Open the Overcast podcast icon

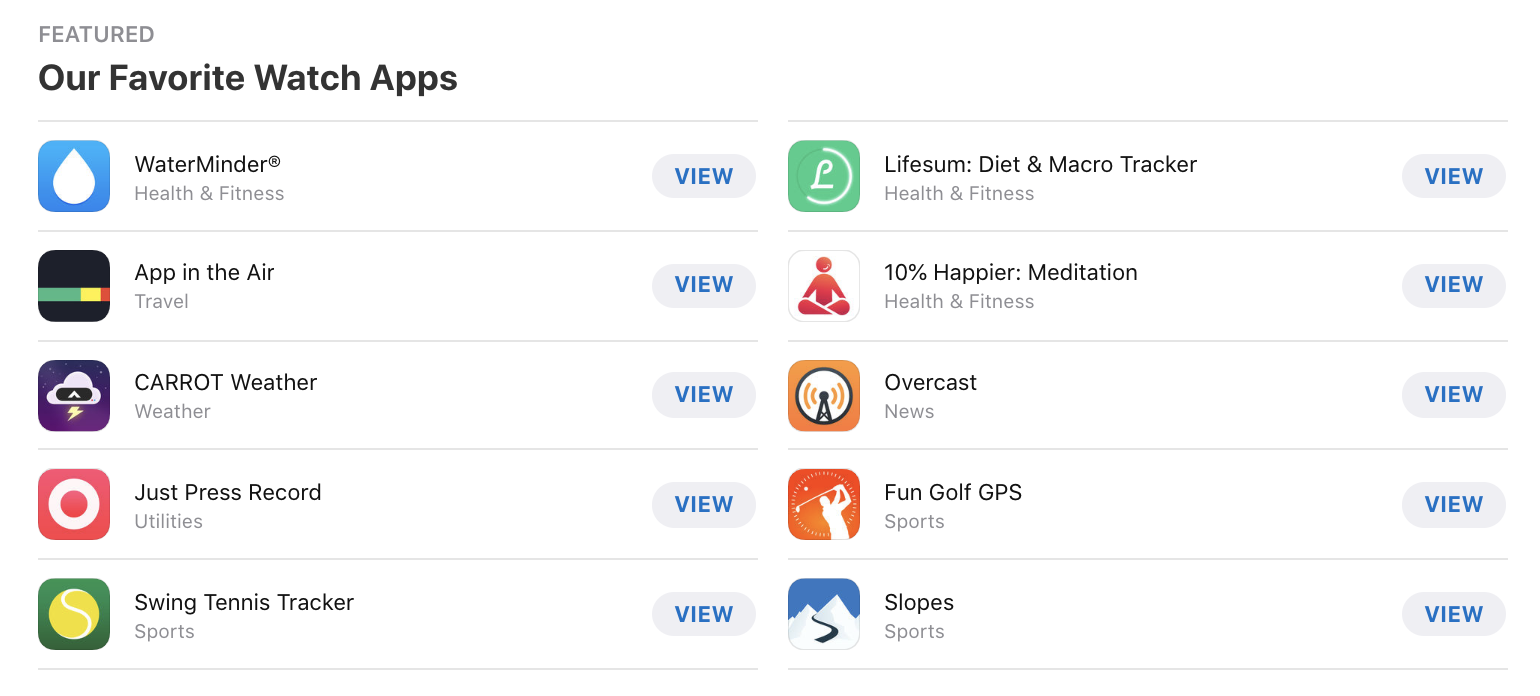824,396
